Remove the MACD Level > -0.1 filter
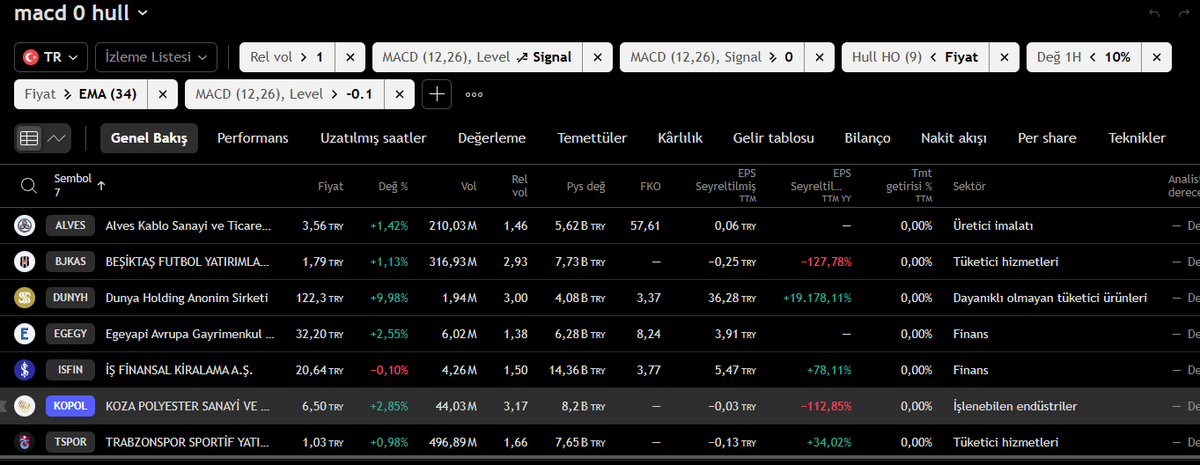The height and width of the screenshot is (465, 1200). [x=399, y=94]
